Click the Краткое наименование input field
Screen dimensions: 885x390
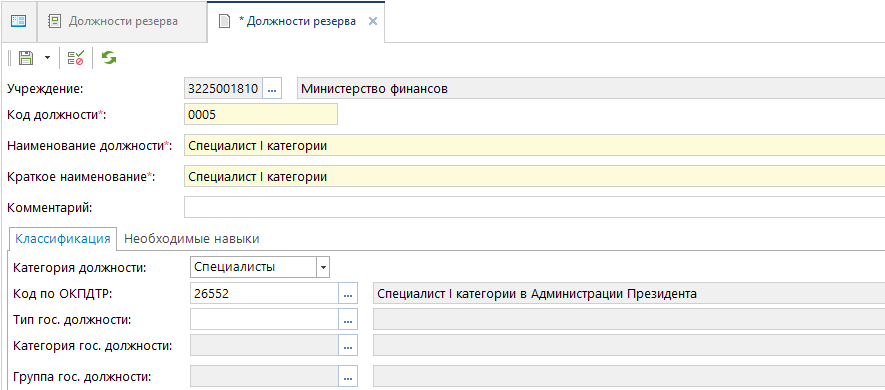pos(534,177)
